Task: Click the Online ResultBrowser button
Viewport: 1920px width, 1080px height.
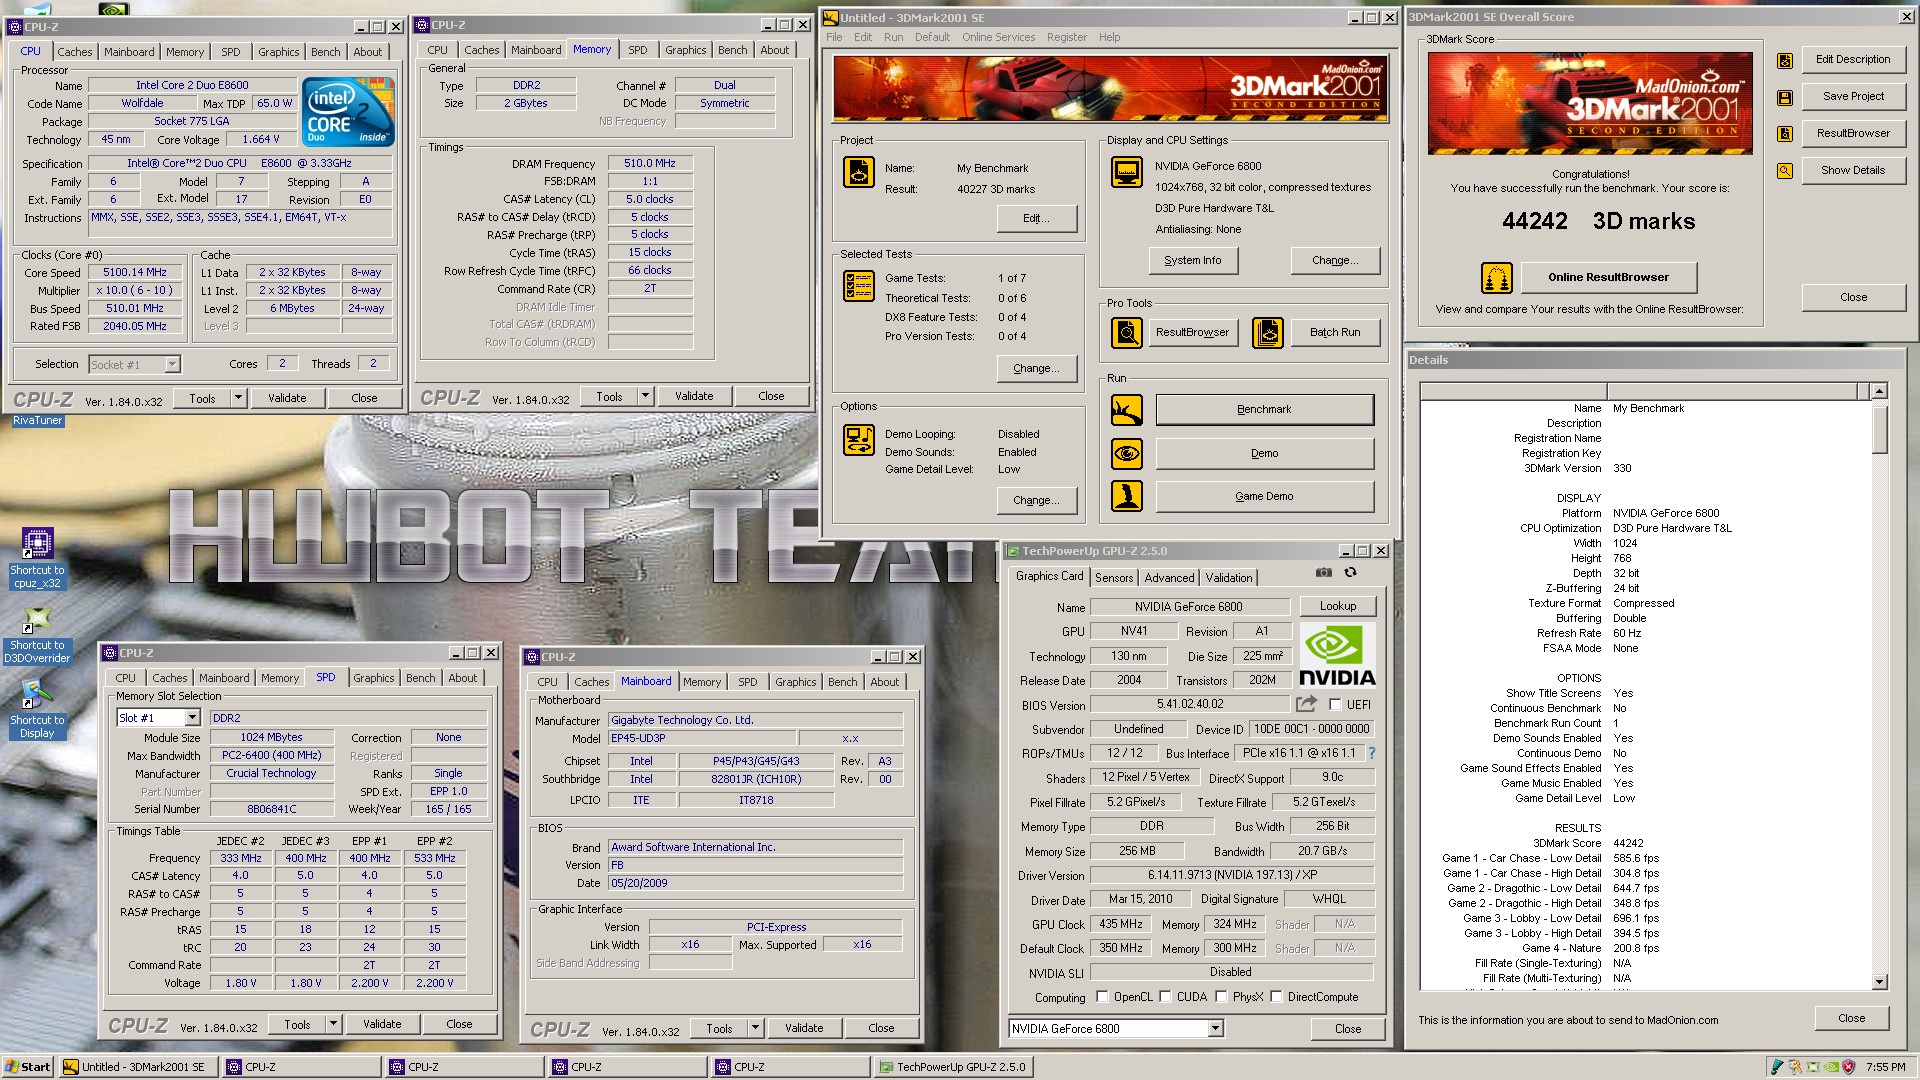Action: pos(1608,277)
